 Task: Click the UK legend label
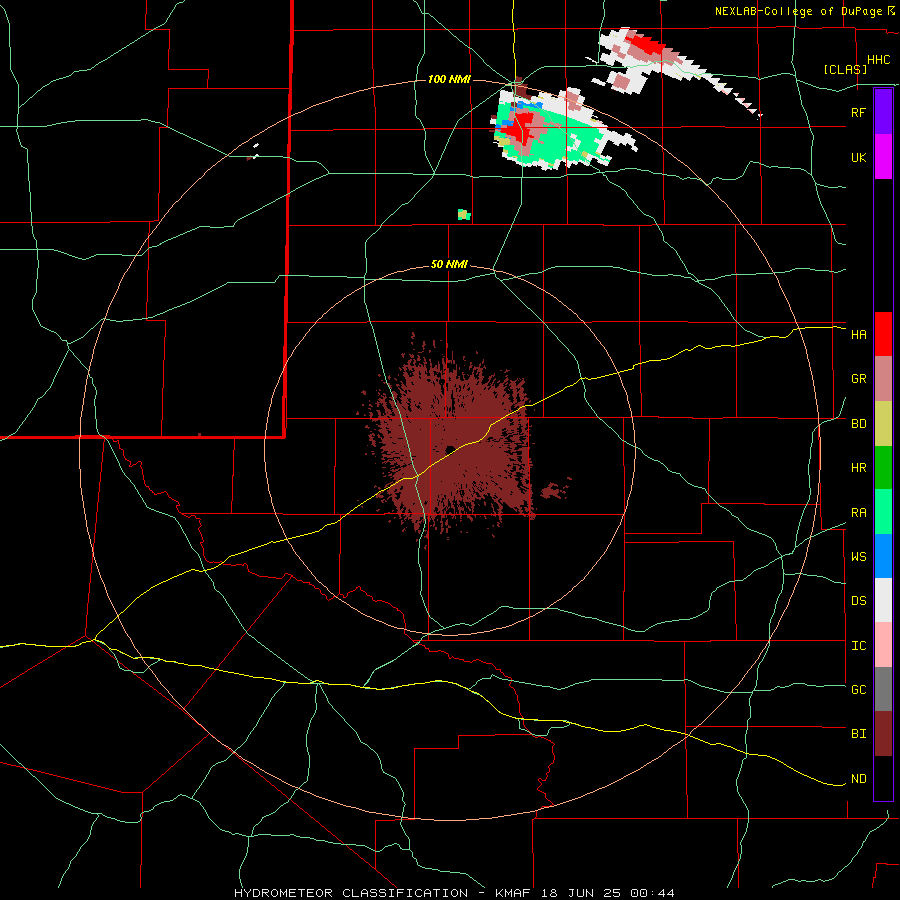coord(858,157)
